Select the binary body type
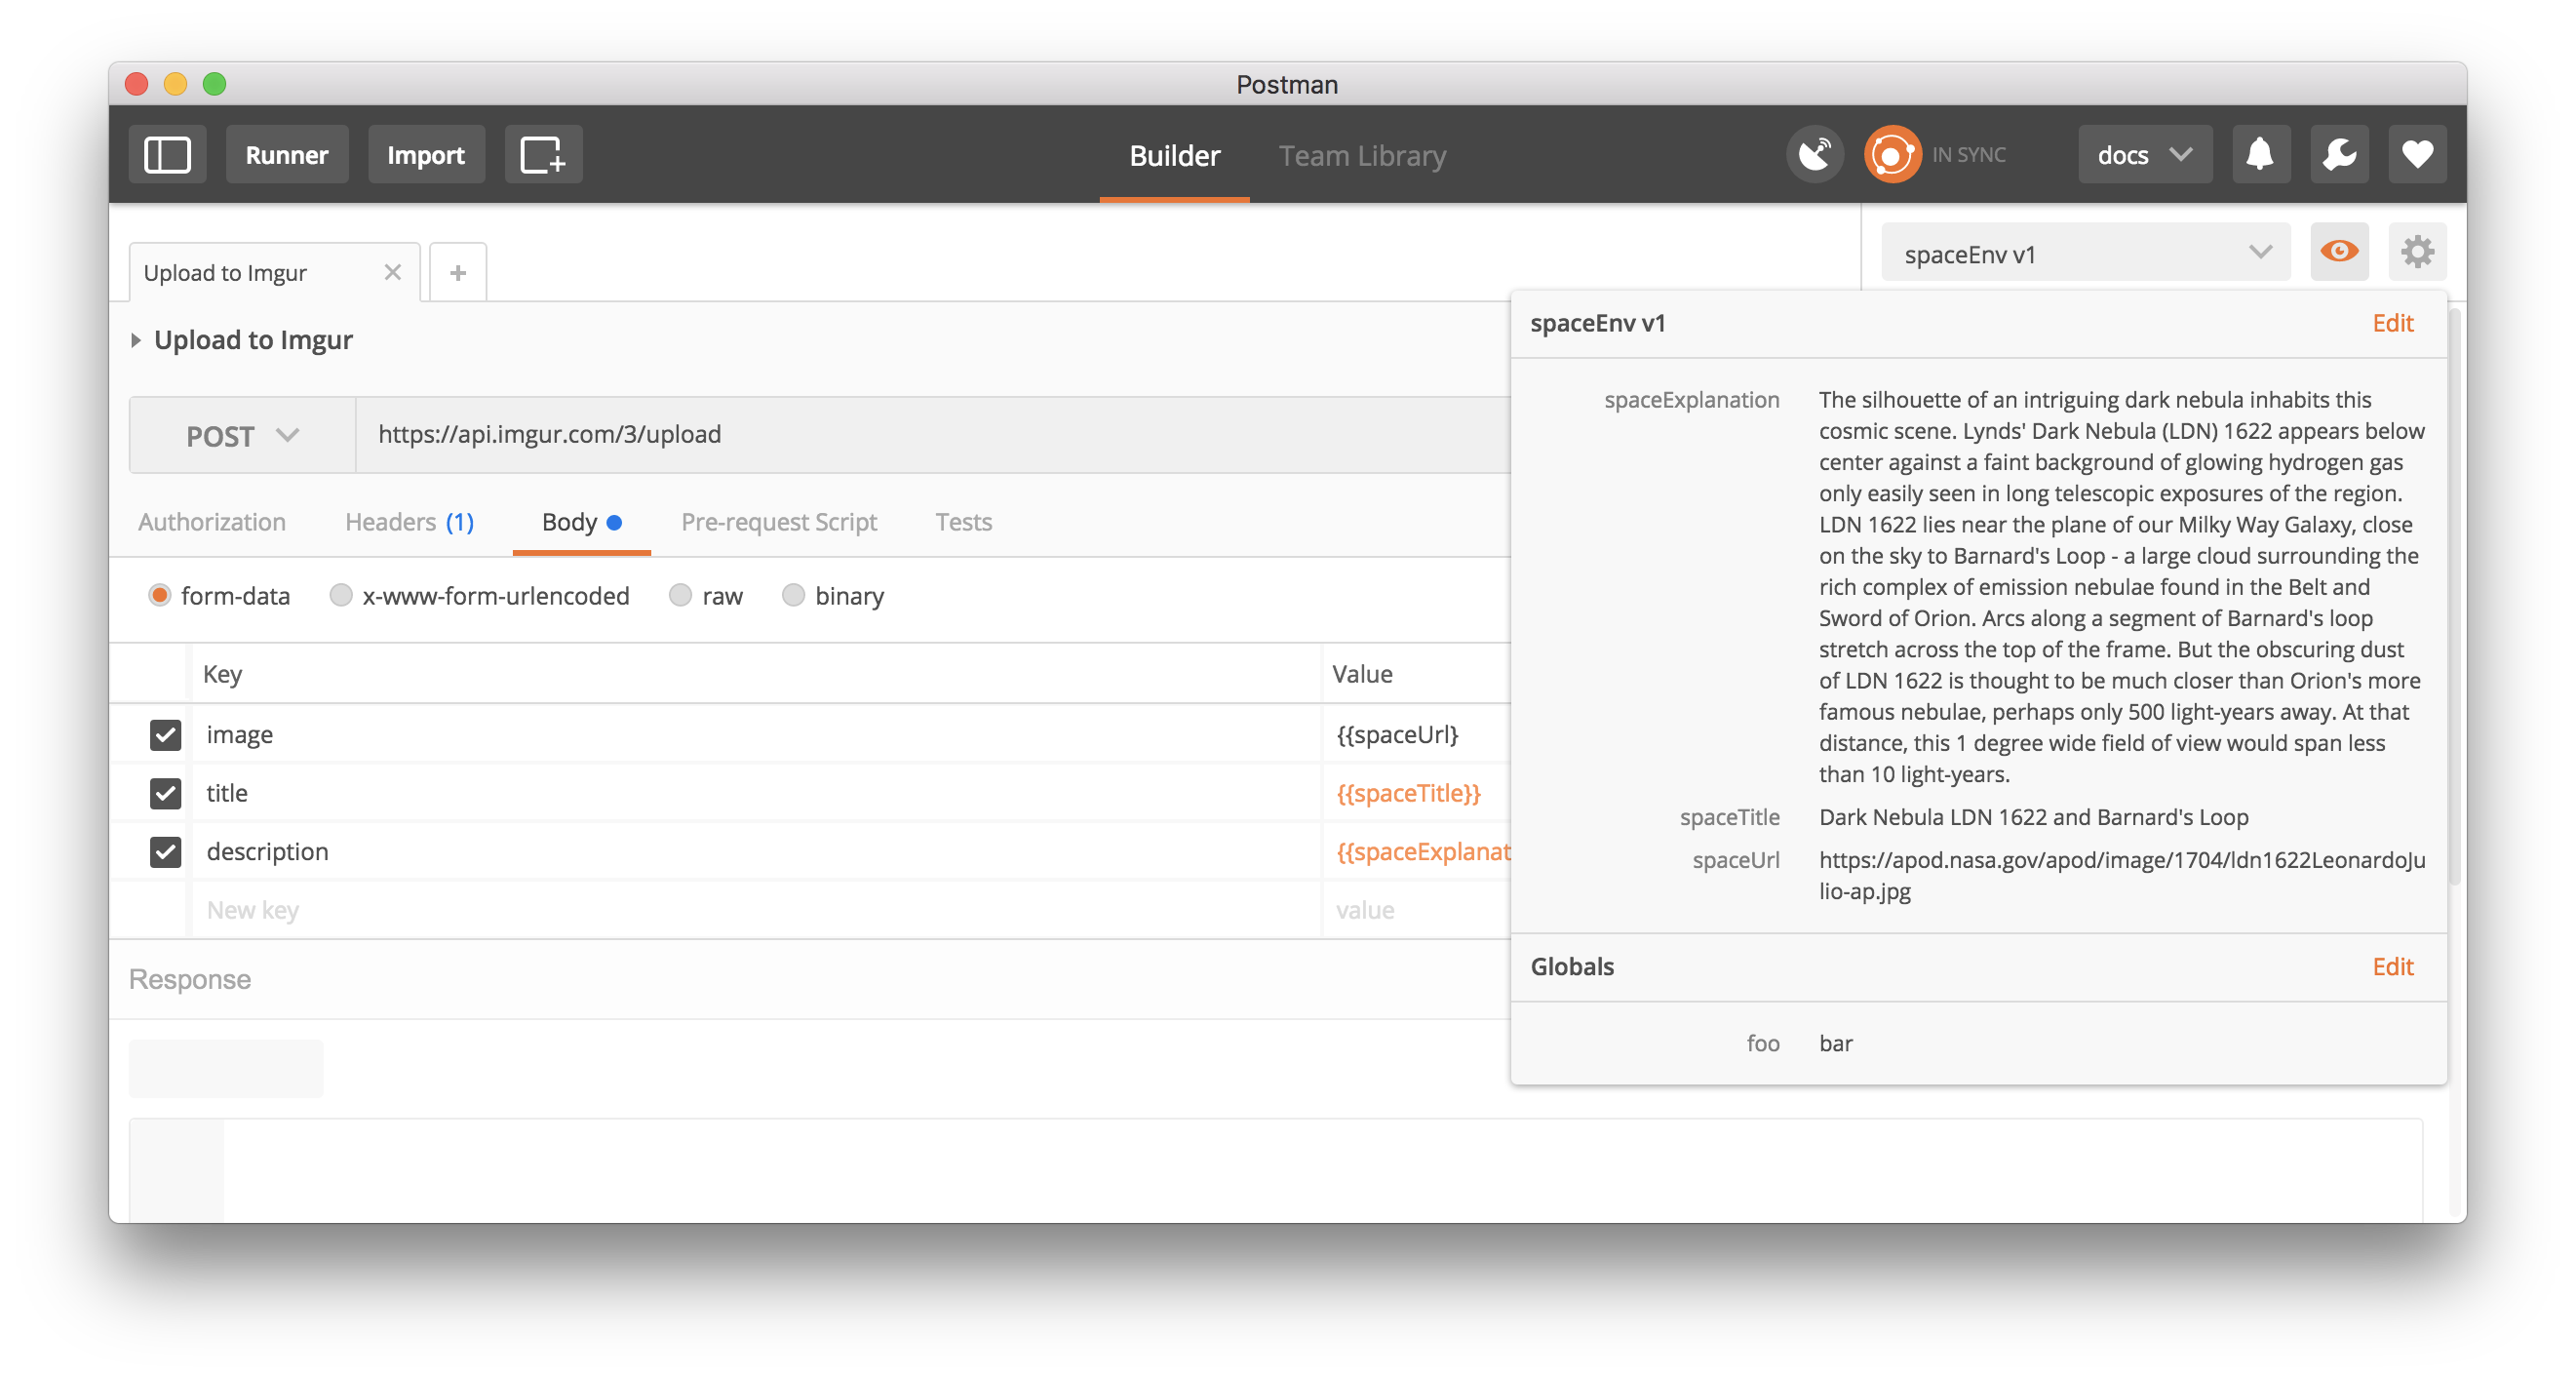This screenshot has height=1379, width=2576. click(793, 595)
